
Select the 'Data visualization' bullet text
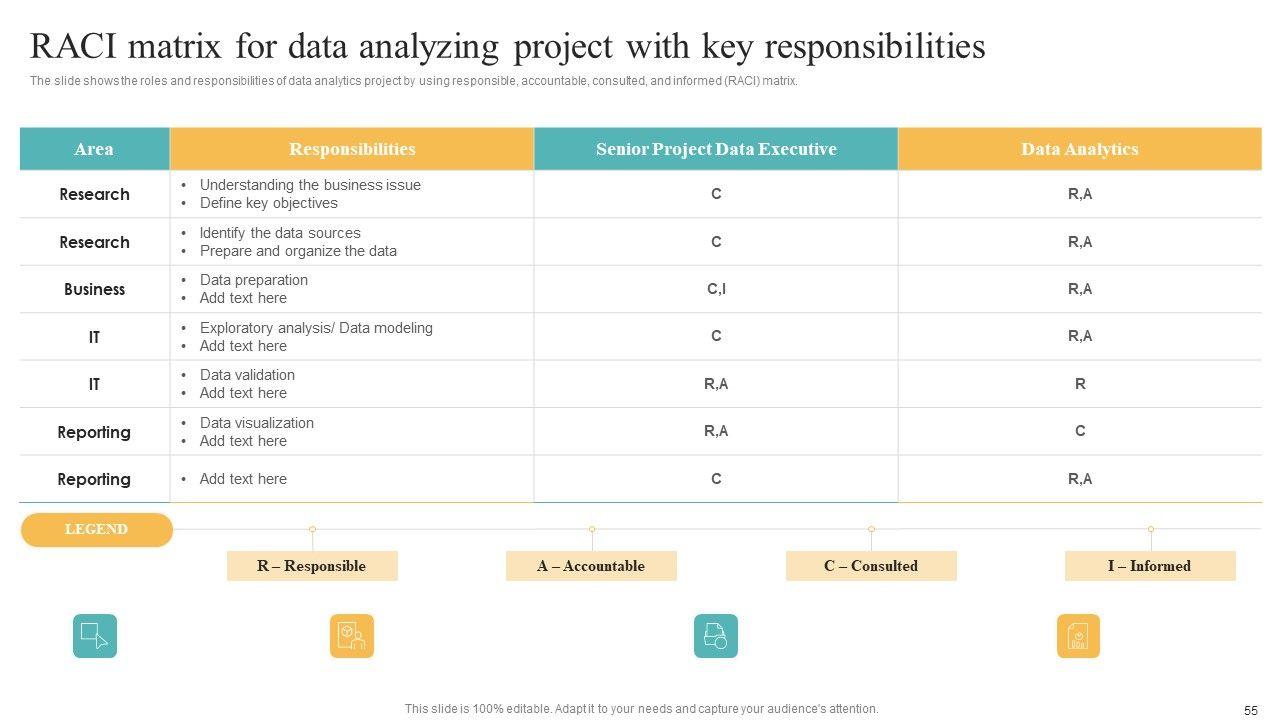click(257, 423)
